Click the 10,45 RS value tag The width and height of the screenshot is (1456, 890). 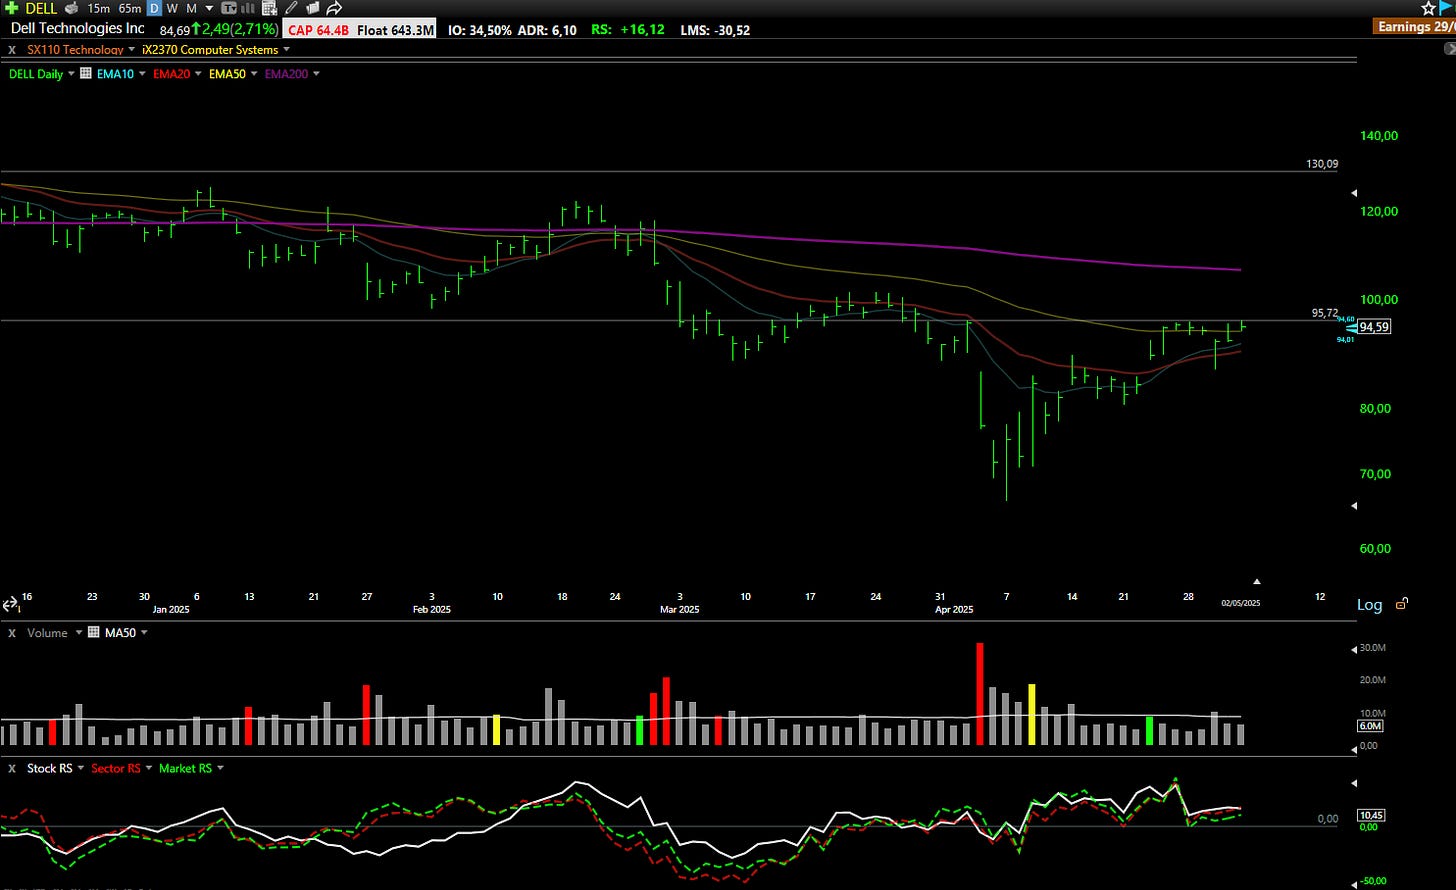pyautogui.click(x=1371, y=815)
